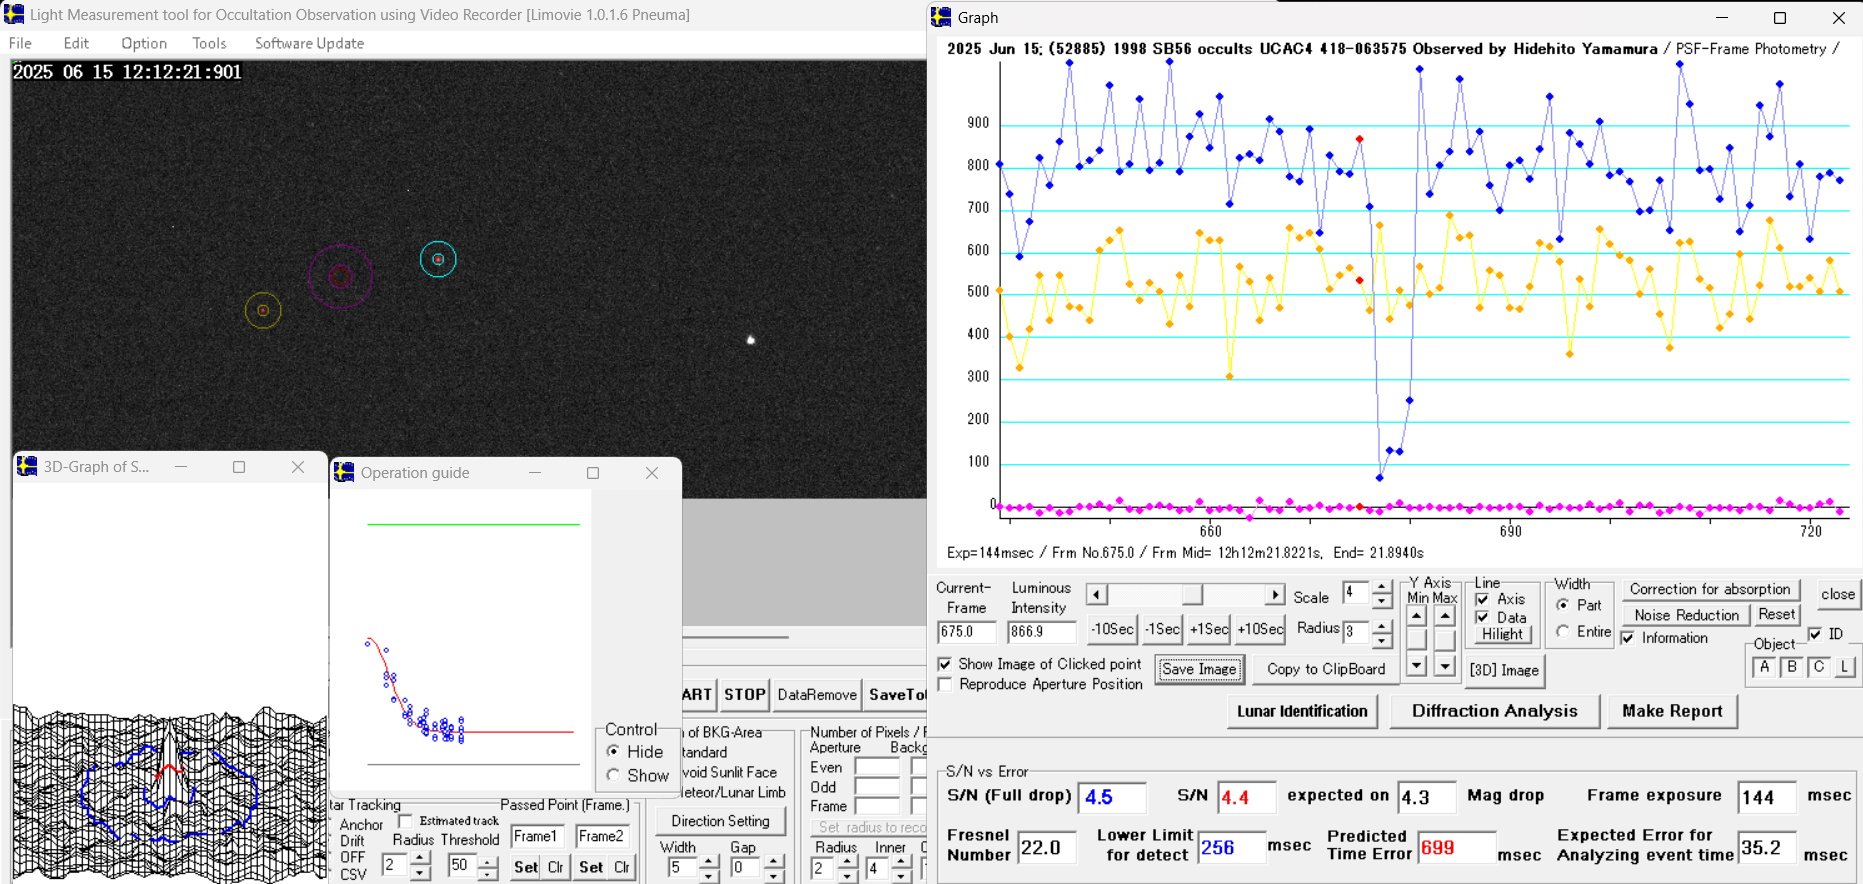
Task: Click the Diffraction Analysis button
Action: 1494,711
